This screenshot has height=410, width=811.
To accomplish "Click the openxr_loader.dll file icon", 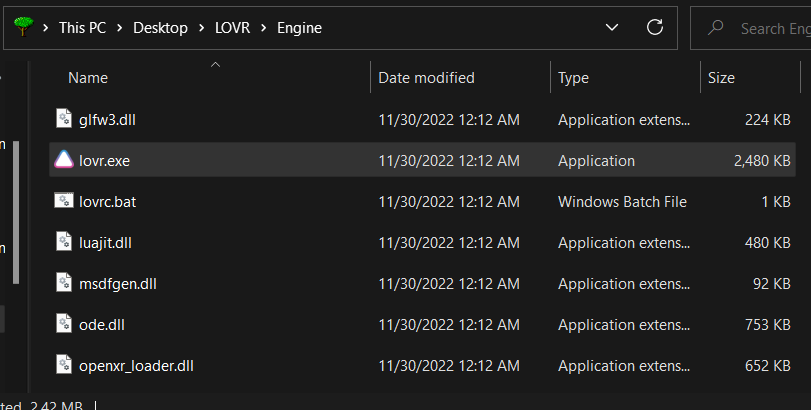I will [64, 365].
